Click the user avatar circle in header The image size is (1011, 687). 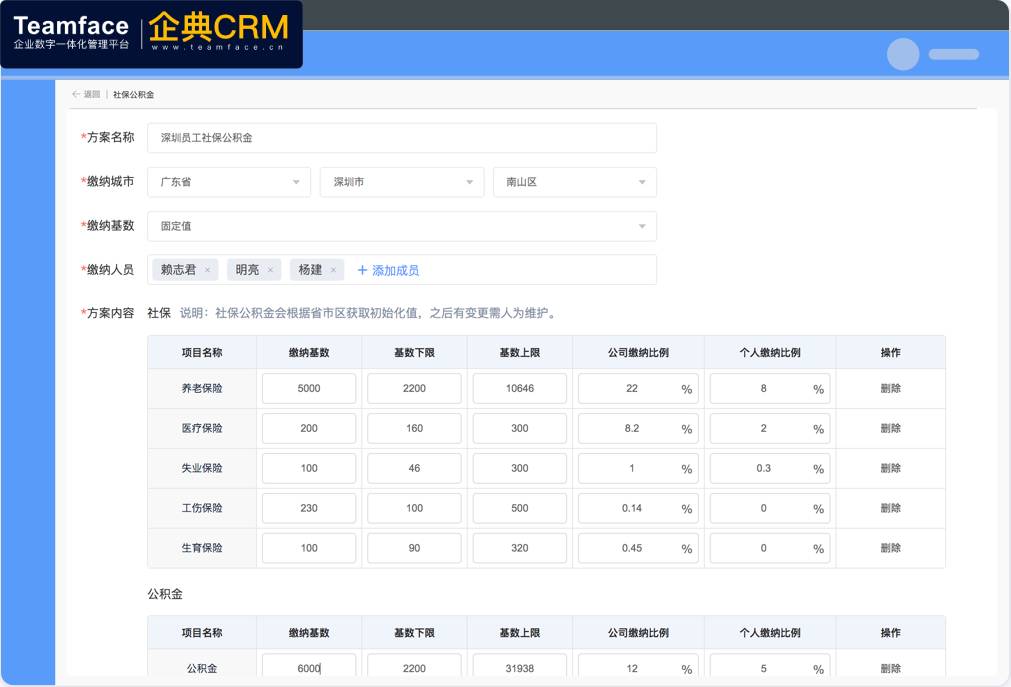903,54
